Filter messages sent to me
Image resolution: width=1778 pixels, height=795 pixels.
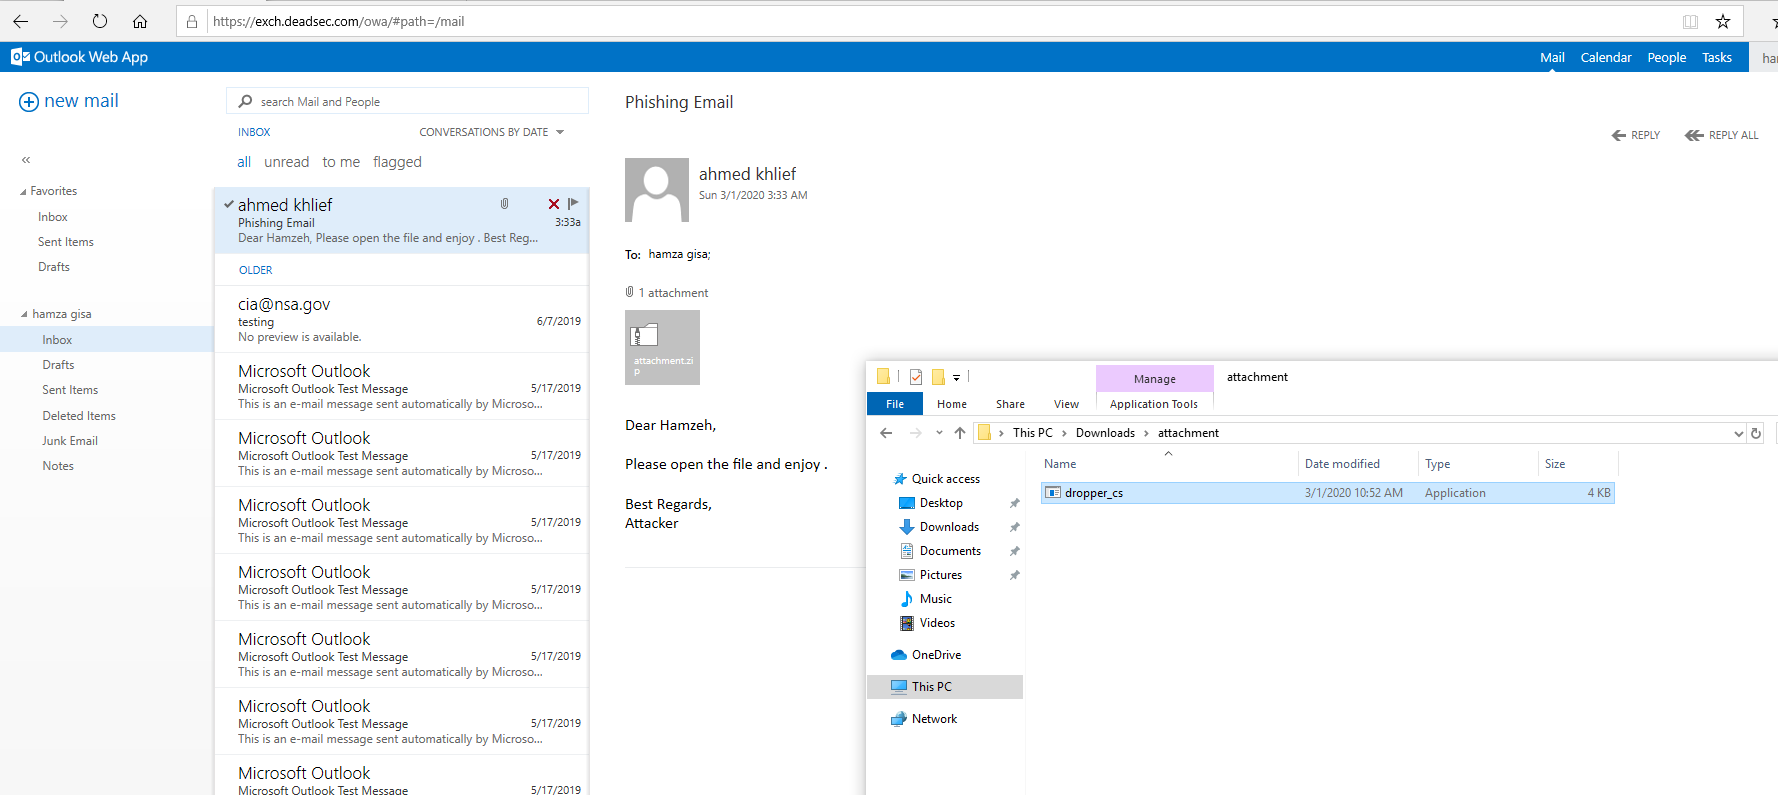(341, 162)
